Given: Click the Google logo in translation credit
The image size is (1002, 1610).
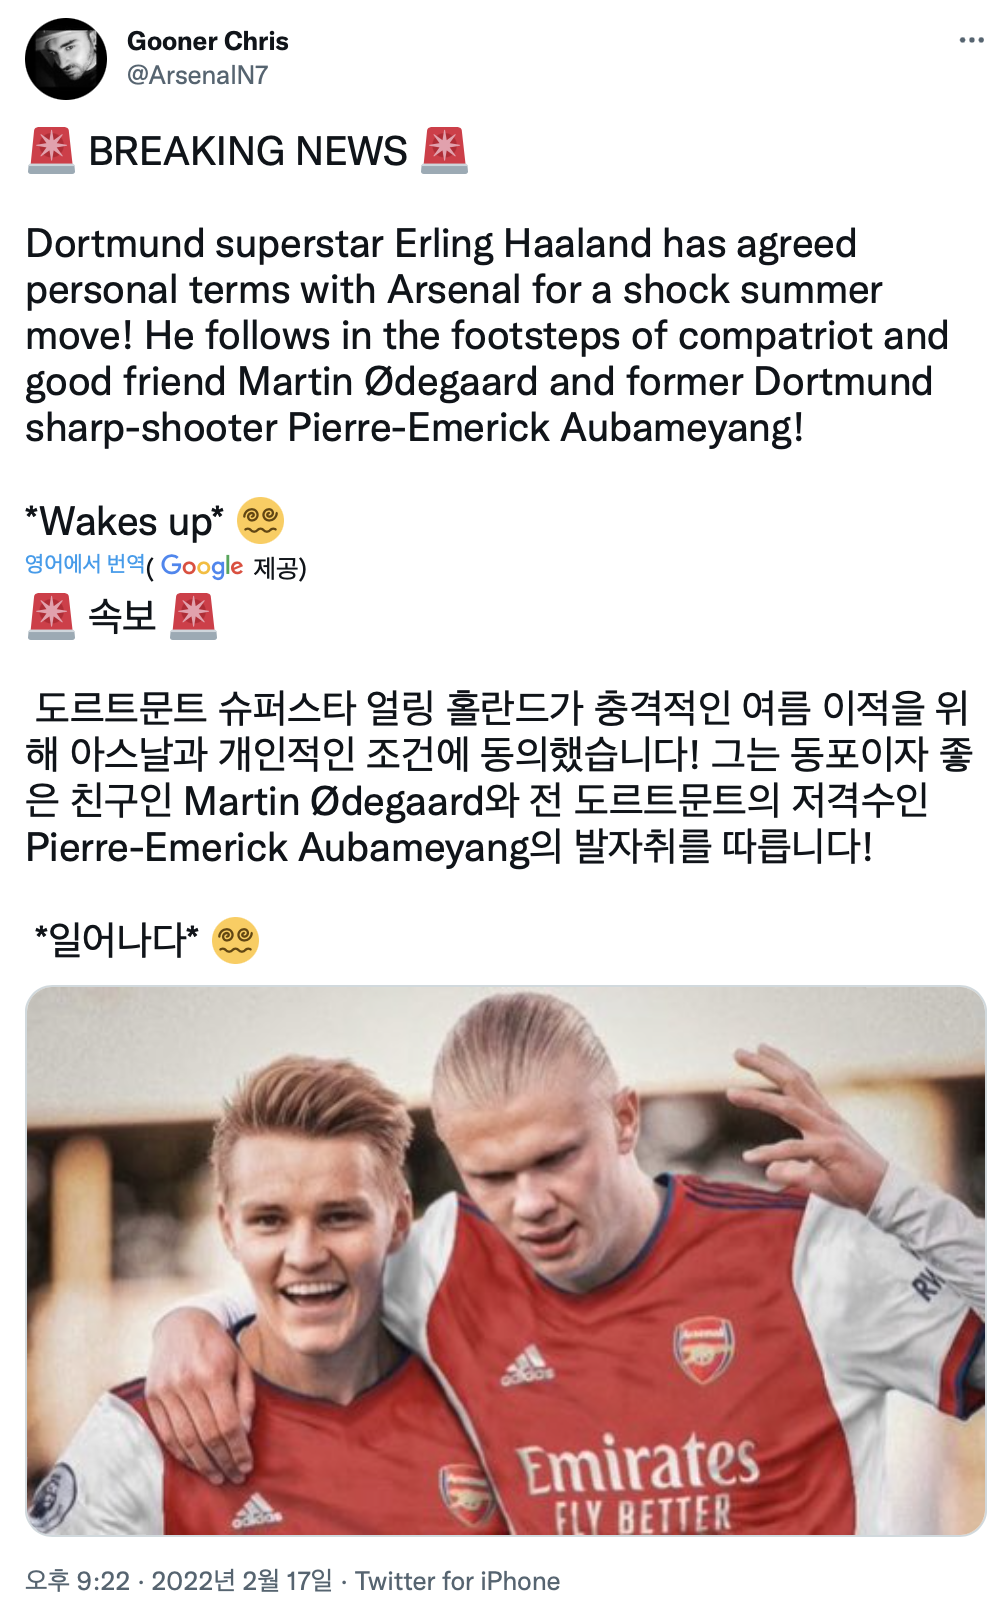Looking at the screenshot, I should coord(202,566).
